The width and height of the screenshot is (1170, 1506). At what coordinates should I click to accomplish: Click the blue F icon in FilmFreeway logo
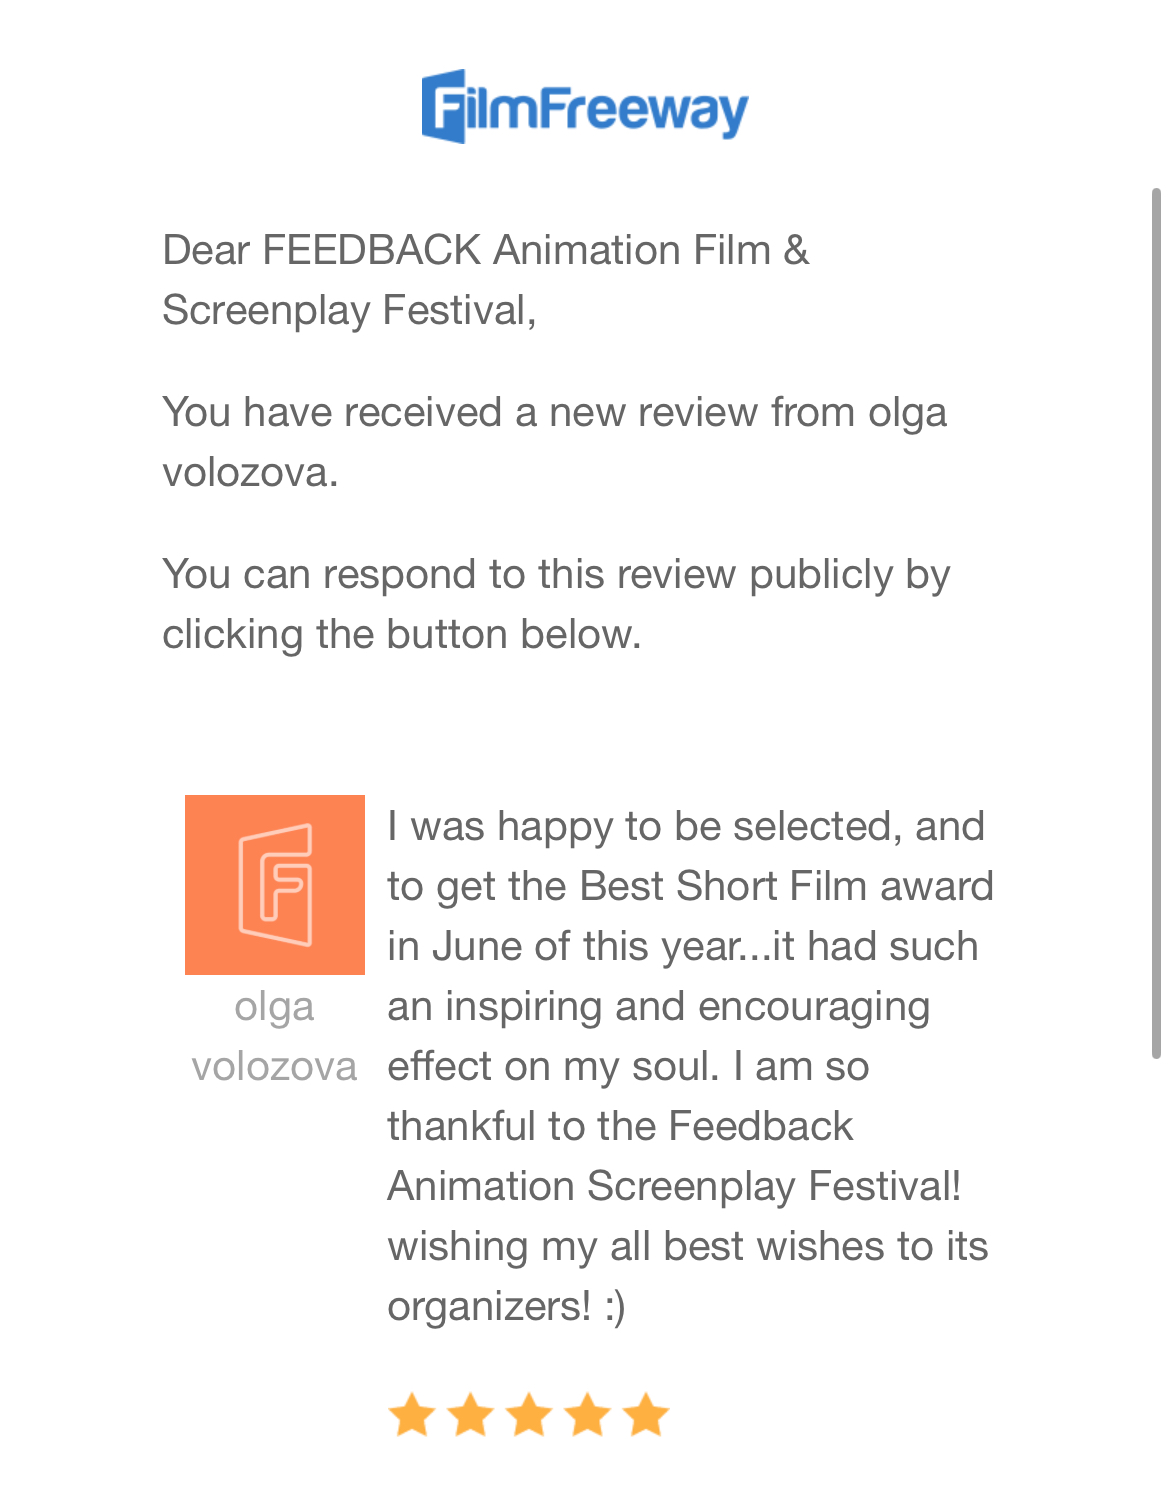(445, 106)
